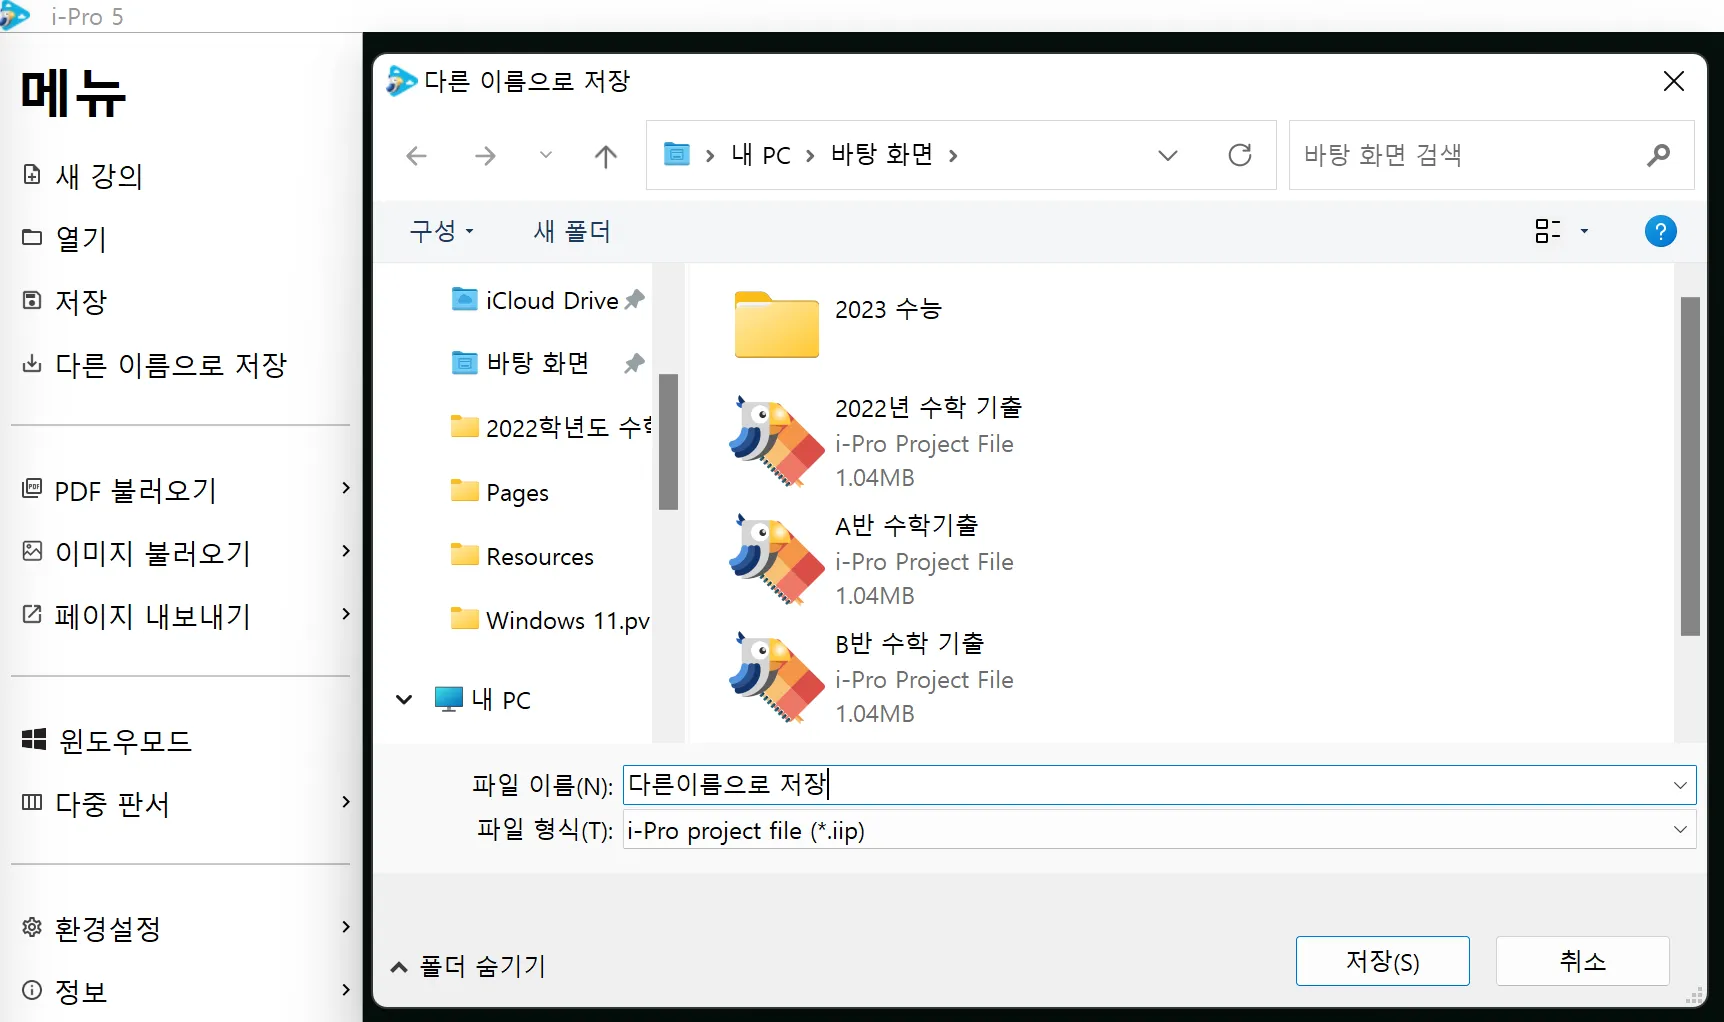1724x1022 pixels.
Task: Go up one folder level arrow
Action: click(x=606, y=156)
